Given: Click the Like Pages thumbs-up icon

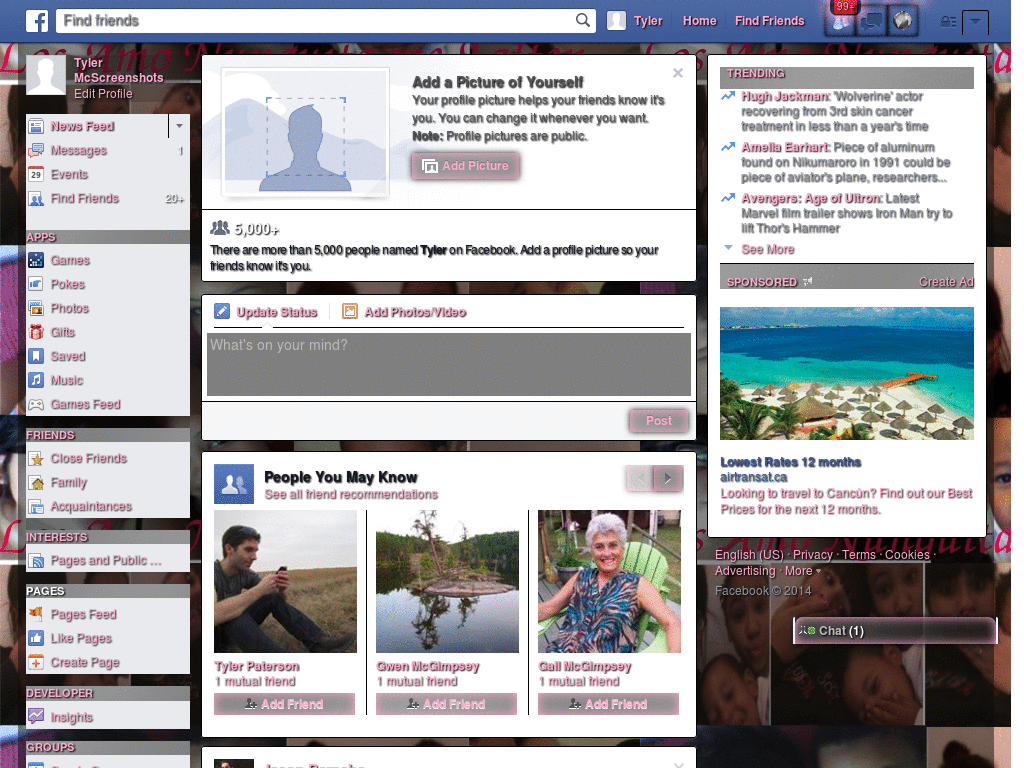Looking at the screenshot, I should coord(36,639).
